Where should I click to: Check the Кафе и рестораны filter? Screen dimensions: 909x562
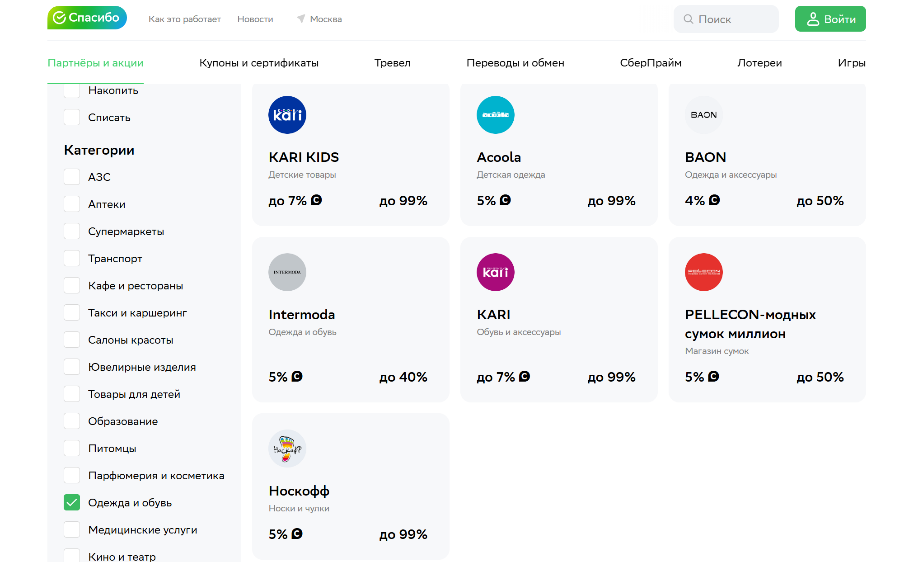tap(72, 286)
